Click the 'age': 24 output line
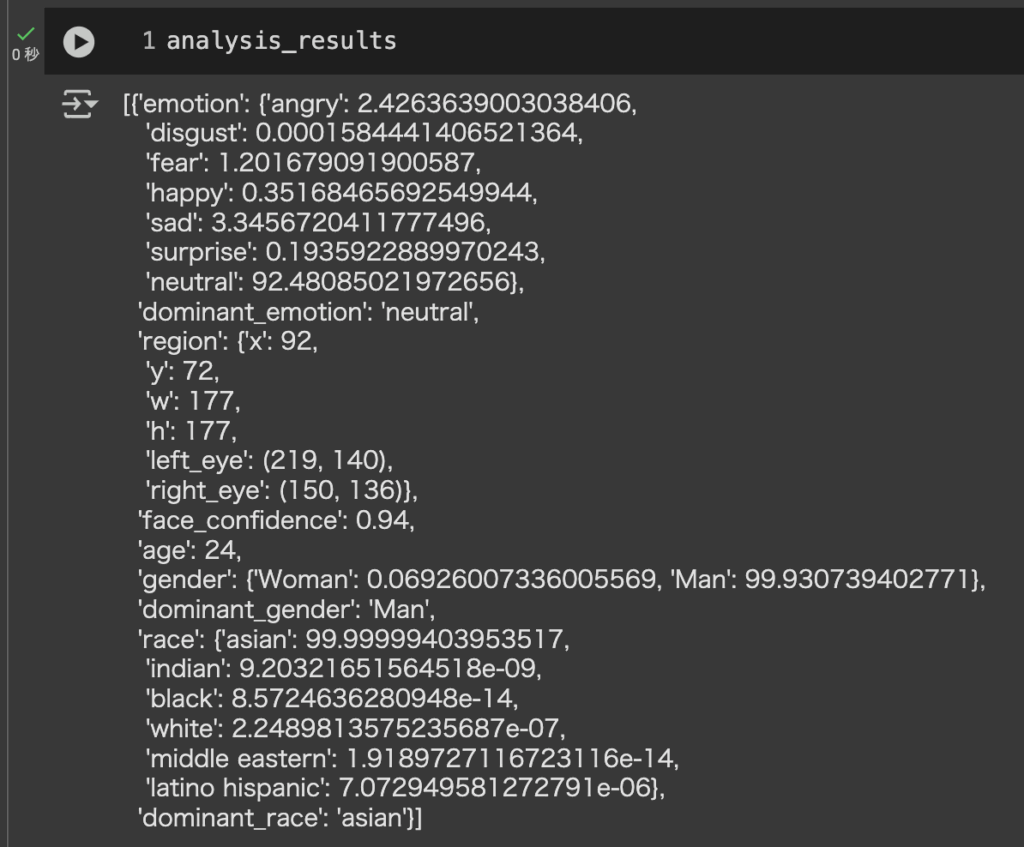The height and width of the screenshot is (847, 1024). tap(189, 549)
